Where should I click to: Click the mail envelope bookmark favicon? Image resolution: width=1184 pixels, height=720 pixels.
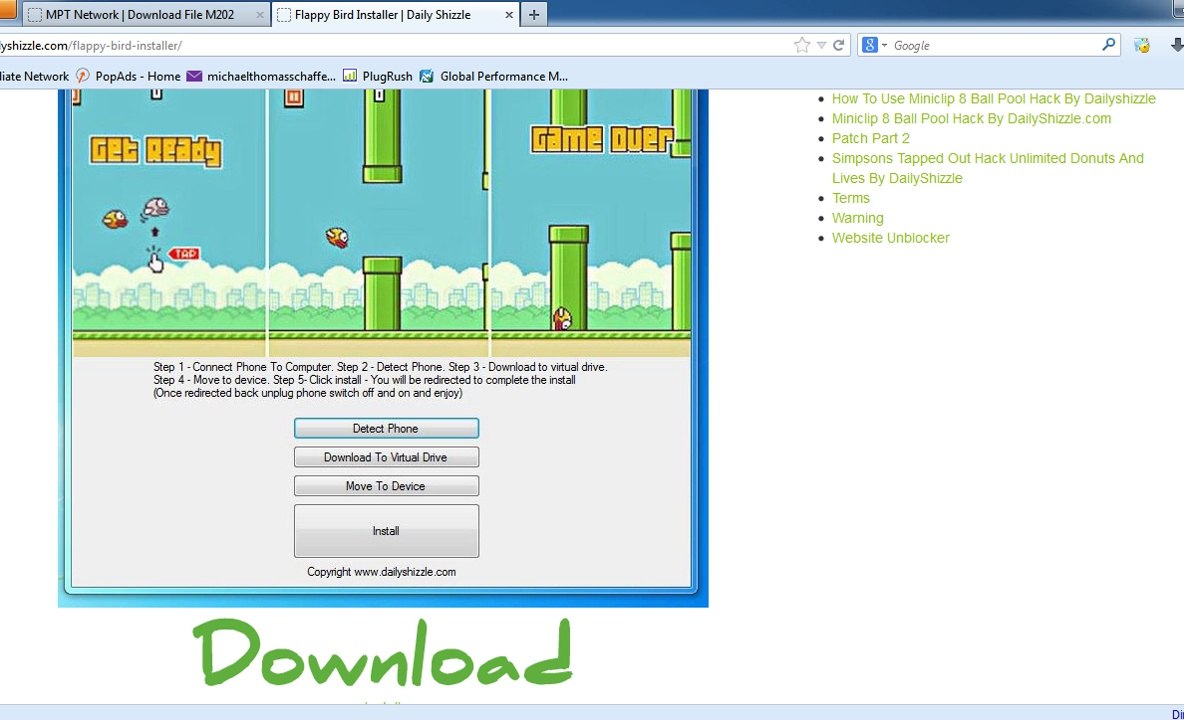(x=194, y=76)
